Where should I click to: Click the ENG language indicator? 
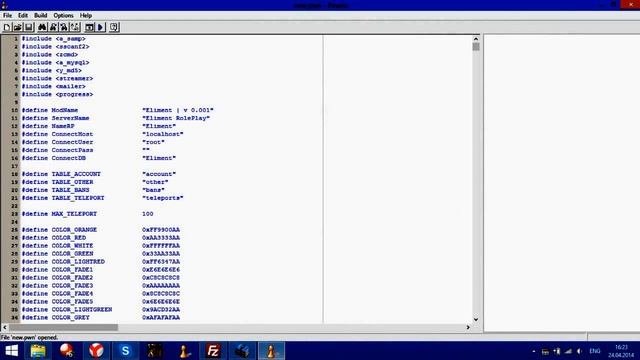[x=595, y=351]
